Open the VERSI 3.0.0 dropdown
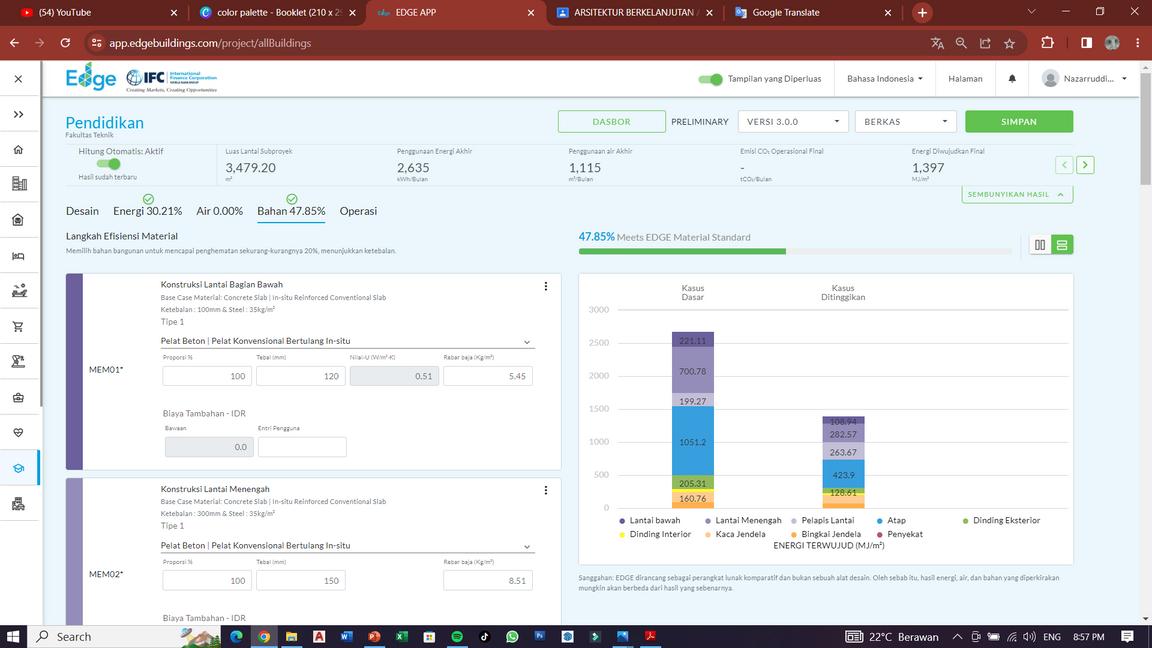The width and height of the screenshot is (1152, 648). point(793,122)
